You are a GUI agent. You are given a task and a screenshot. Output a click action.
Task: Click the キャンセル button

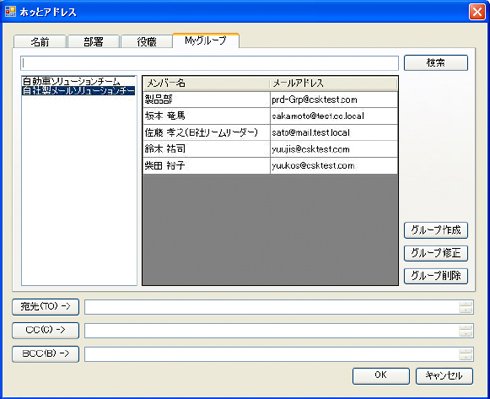coord(444,376)
